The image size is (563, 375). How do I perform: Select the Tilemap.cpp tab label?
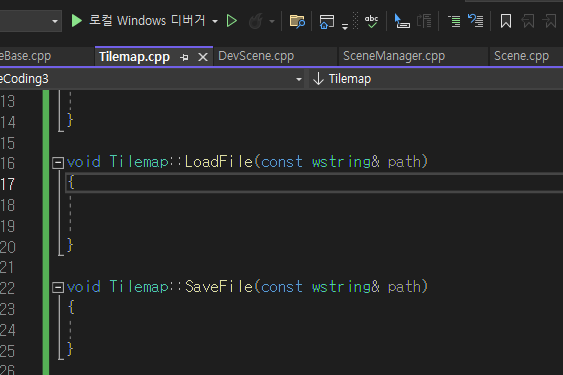(135, 57)
